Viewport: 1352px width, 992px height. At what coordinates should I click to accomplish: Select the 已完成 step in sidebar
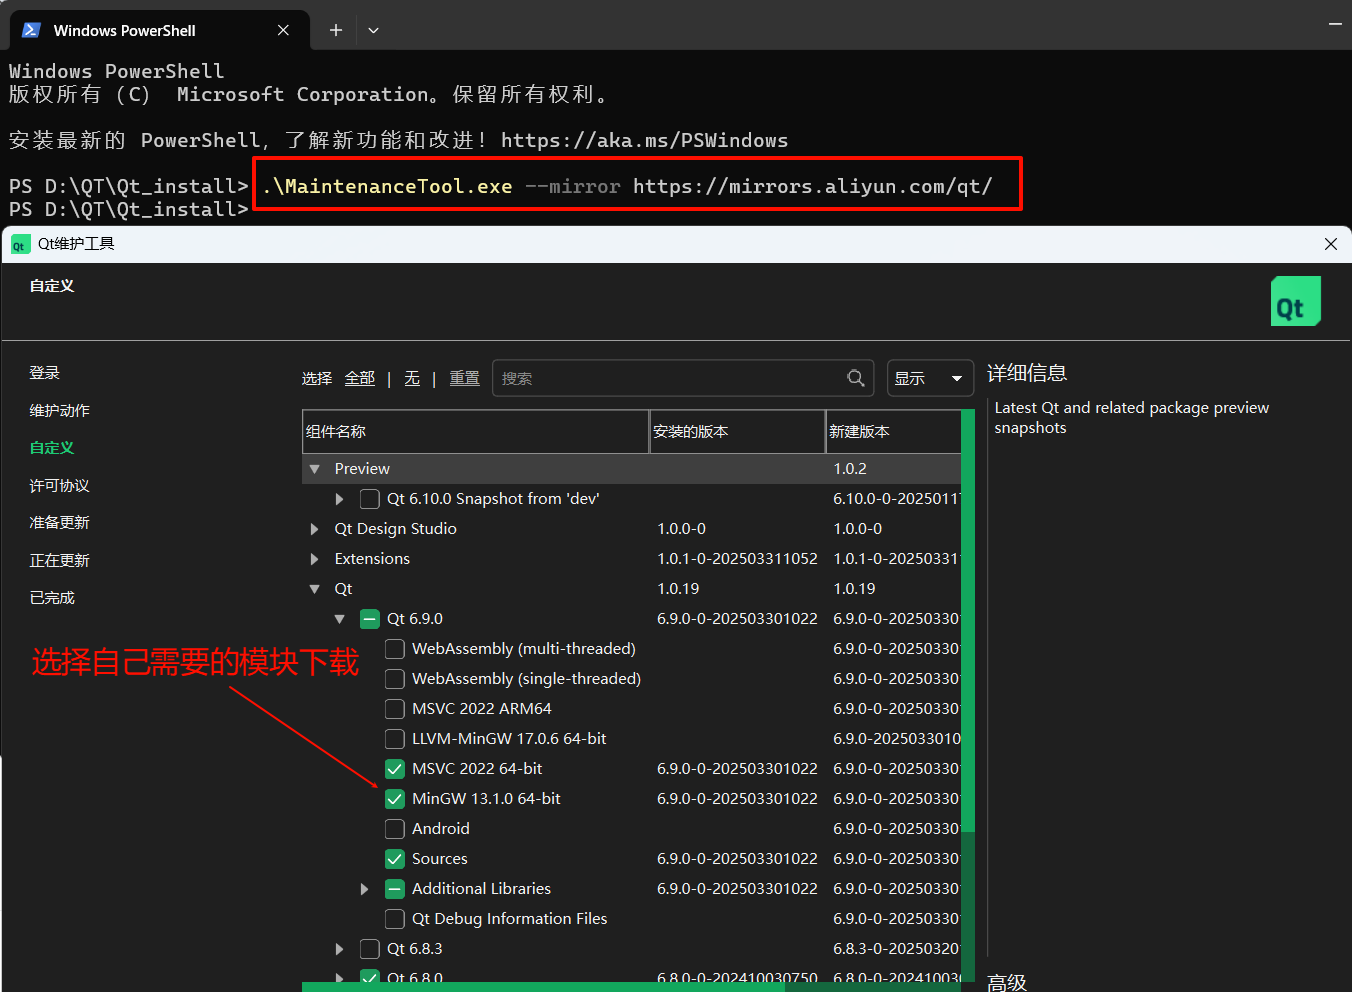(x=52, y=598)
